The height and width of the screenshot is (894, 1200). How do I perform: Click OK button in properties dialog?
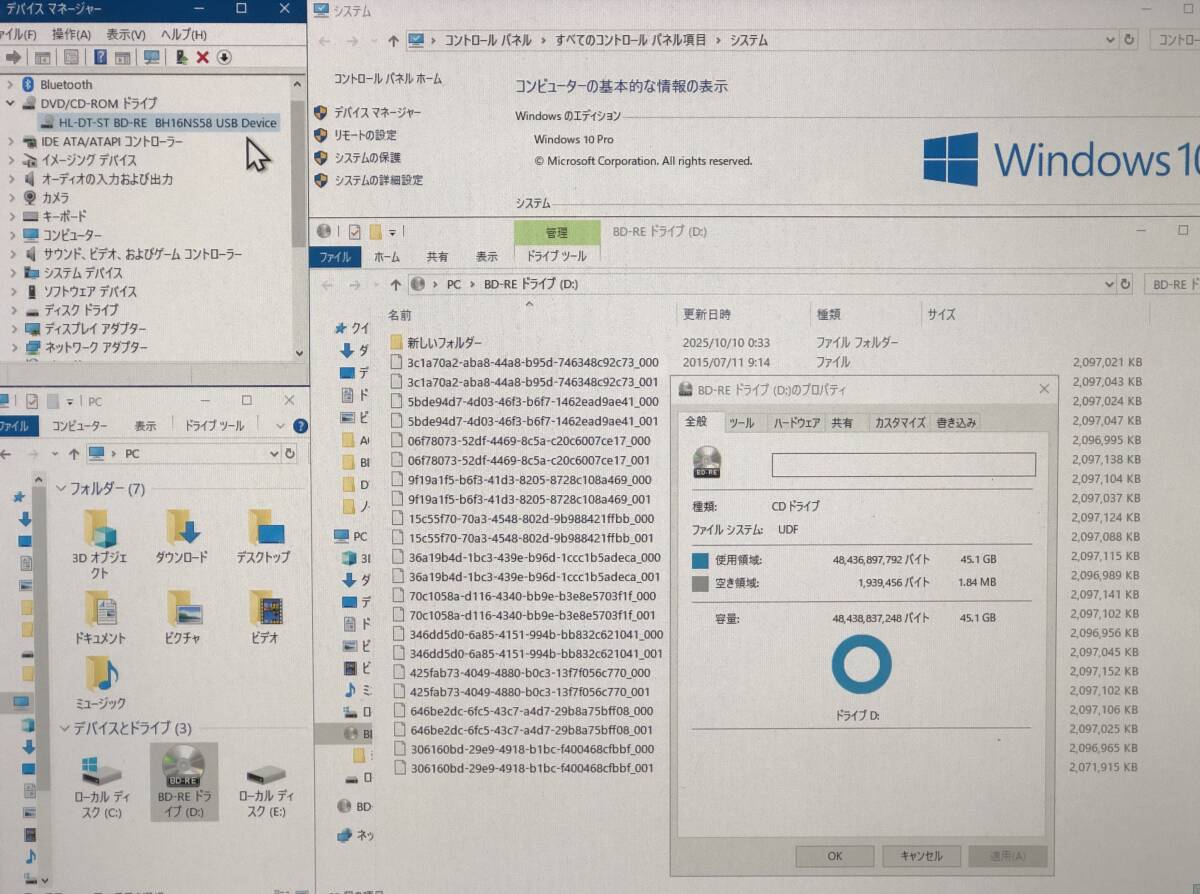coord(835,856)
